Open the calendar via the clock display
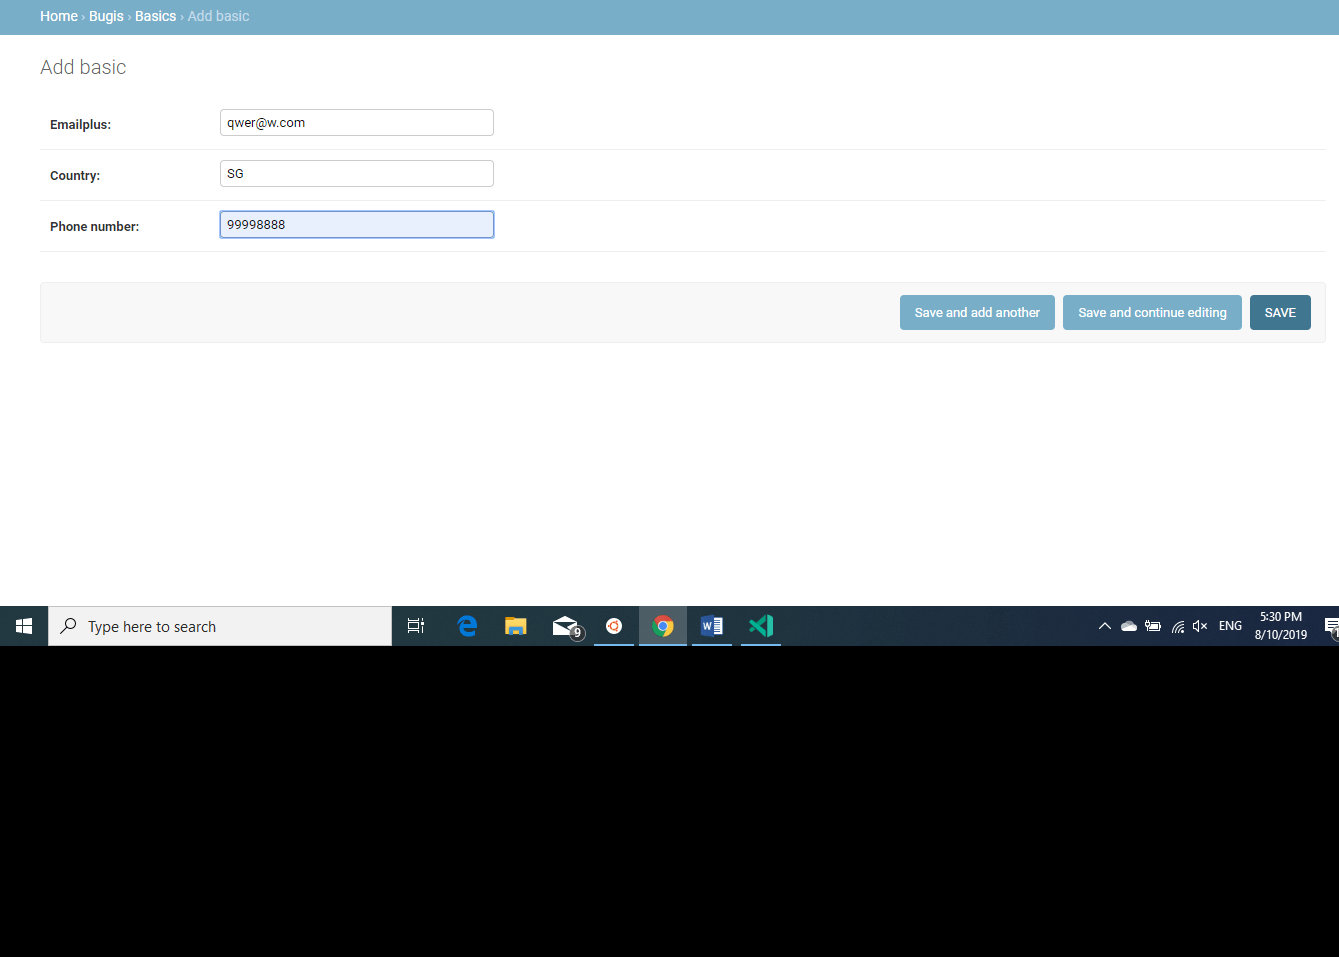This screenshot has width=1339, height=957. (1280, 626)
